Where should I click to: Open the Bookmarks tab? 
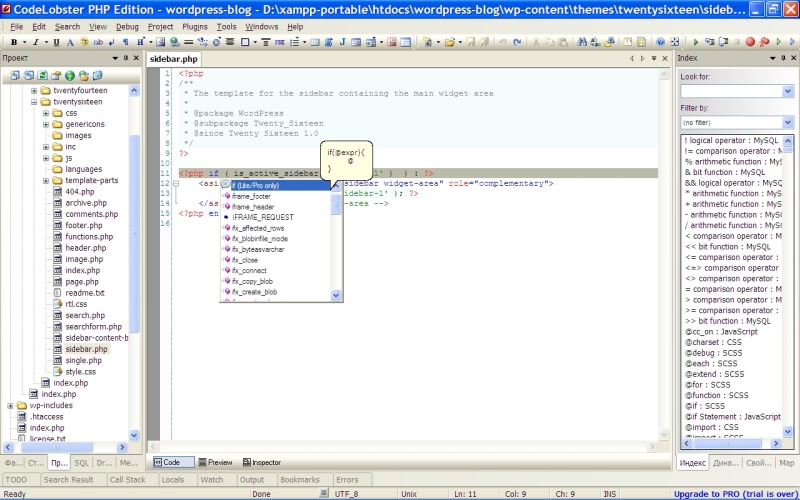coord(299,480)
